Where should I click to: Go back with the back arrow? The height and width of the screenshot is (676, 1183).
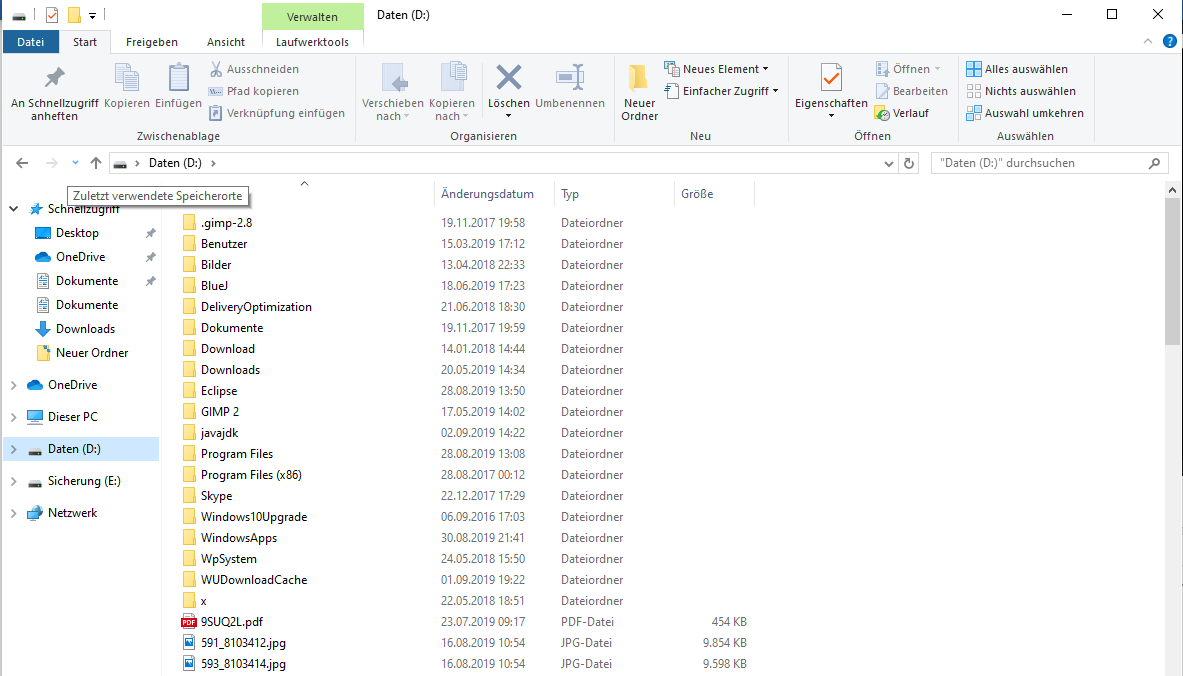click(x=22, y=163)
